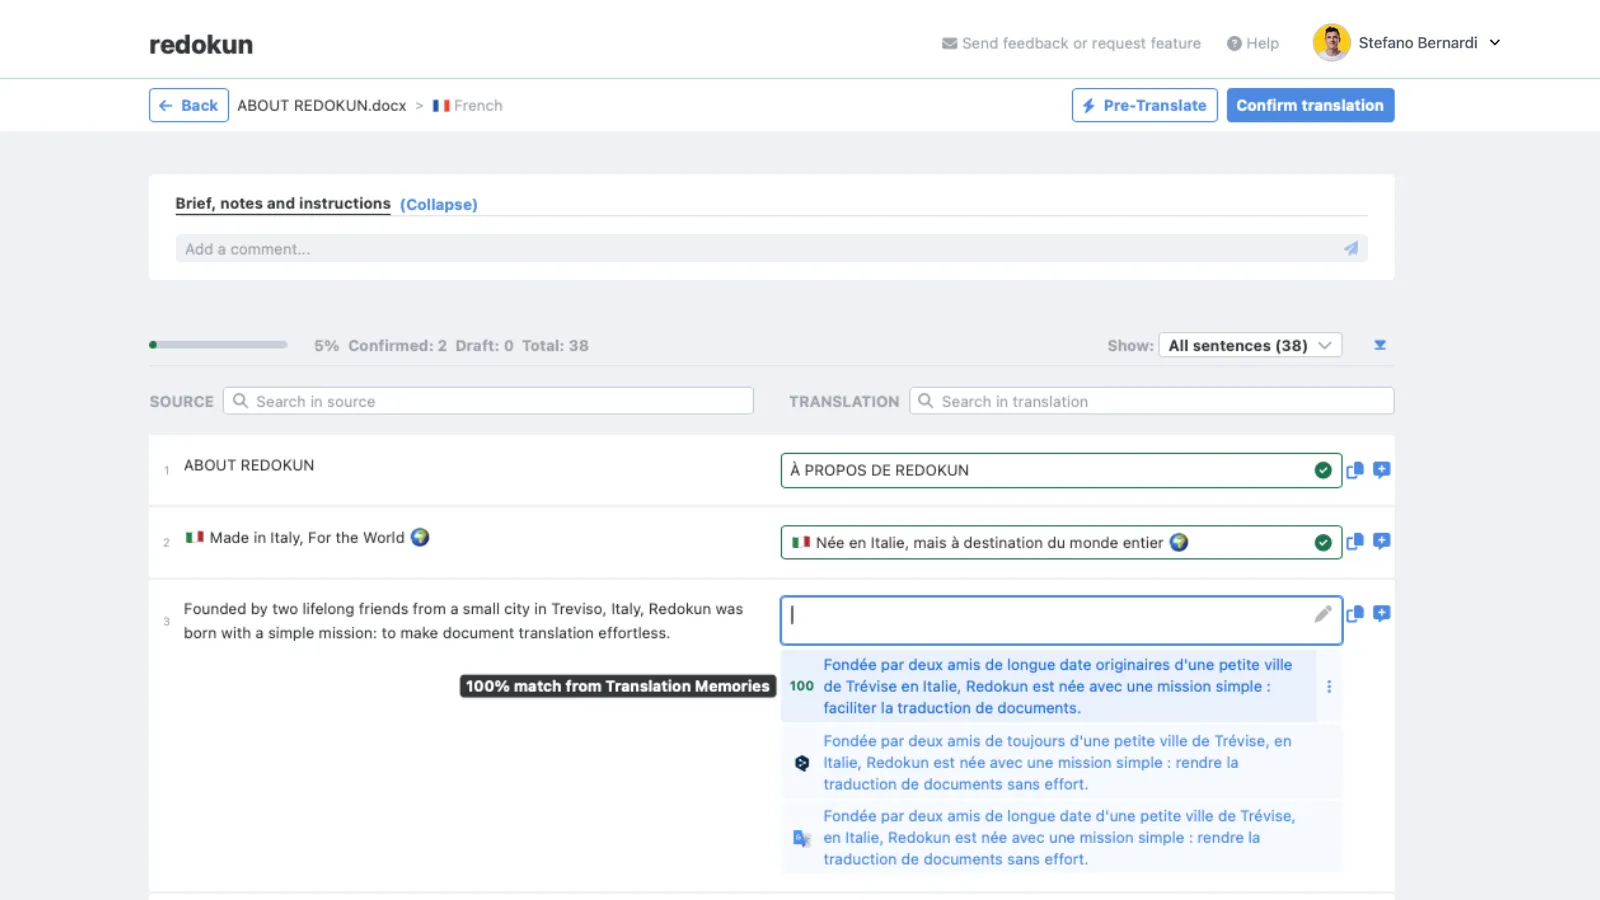The width and height of the screenshot is (1600, 900).
Task: Send the comment with the paper plane icon
Action: coord(1350,249)
